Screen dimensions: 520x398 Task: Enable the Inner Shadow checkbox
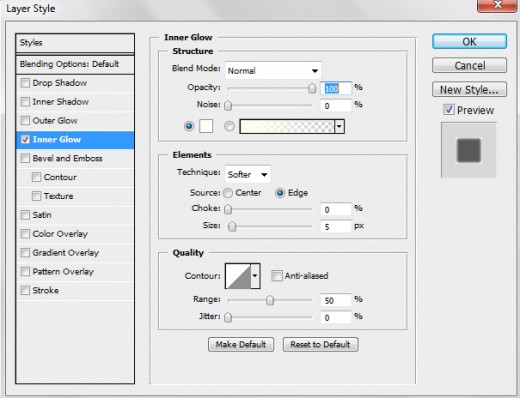[x=25, y=102]
